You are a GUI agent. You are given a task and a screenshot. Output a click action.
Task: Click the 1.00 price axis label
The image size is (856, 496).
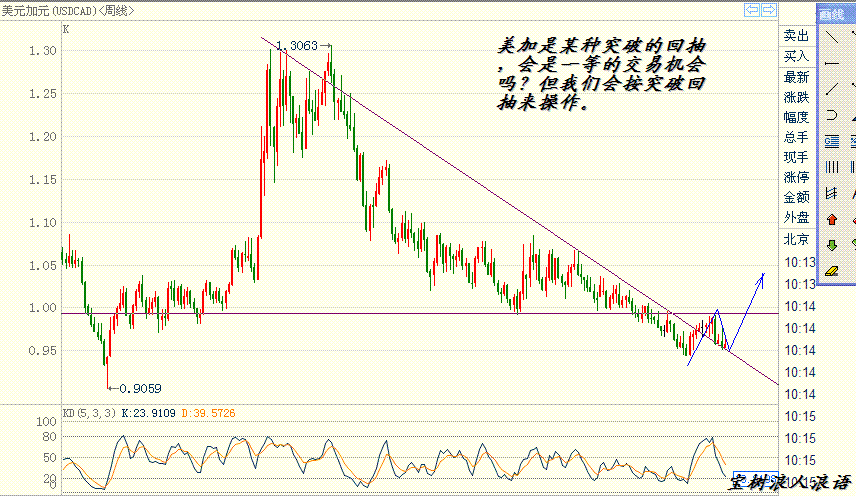pos(43,308)
